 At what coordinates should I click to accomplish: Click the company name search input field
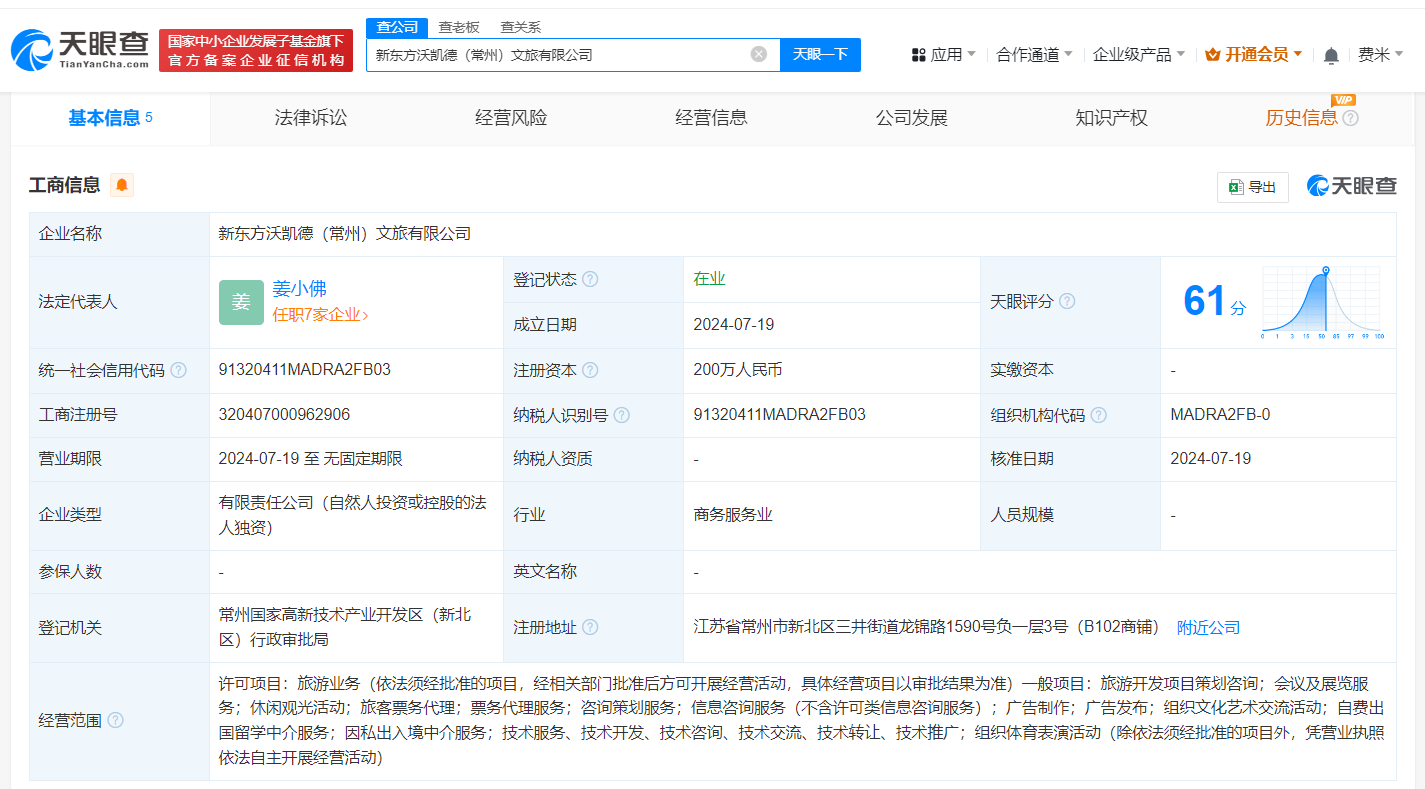(x=560, y=55)
